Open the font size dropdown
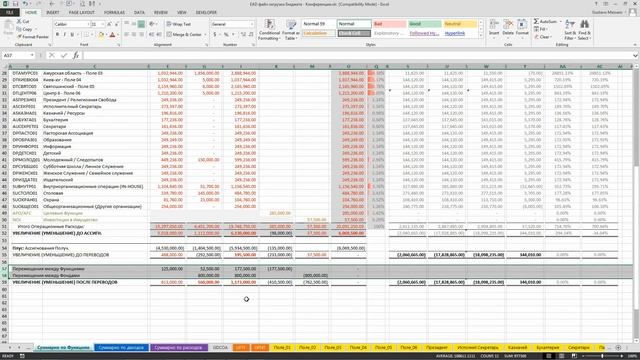The width and height of the screenshot is (640, 360). tap(102, 24)
